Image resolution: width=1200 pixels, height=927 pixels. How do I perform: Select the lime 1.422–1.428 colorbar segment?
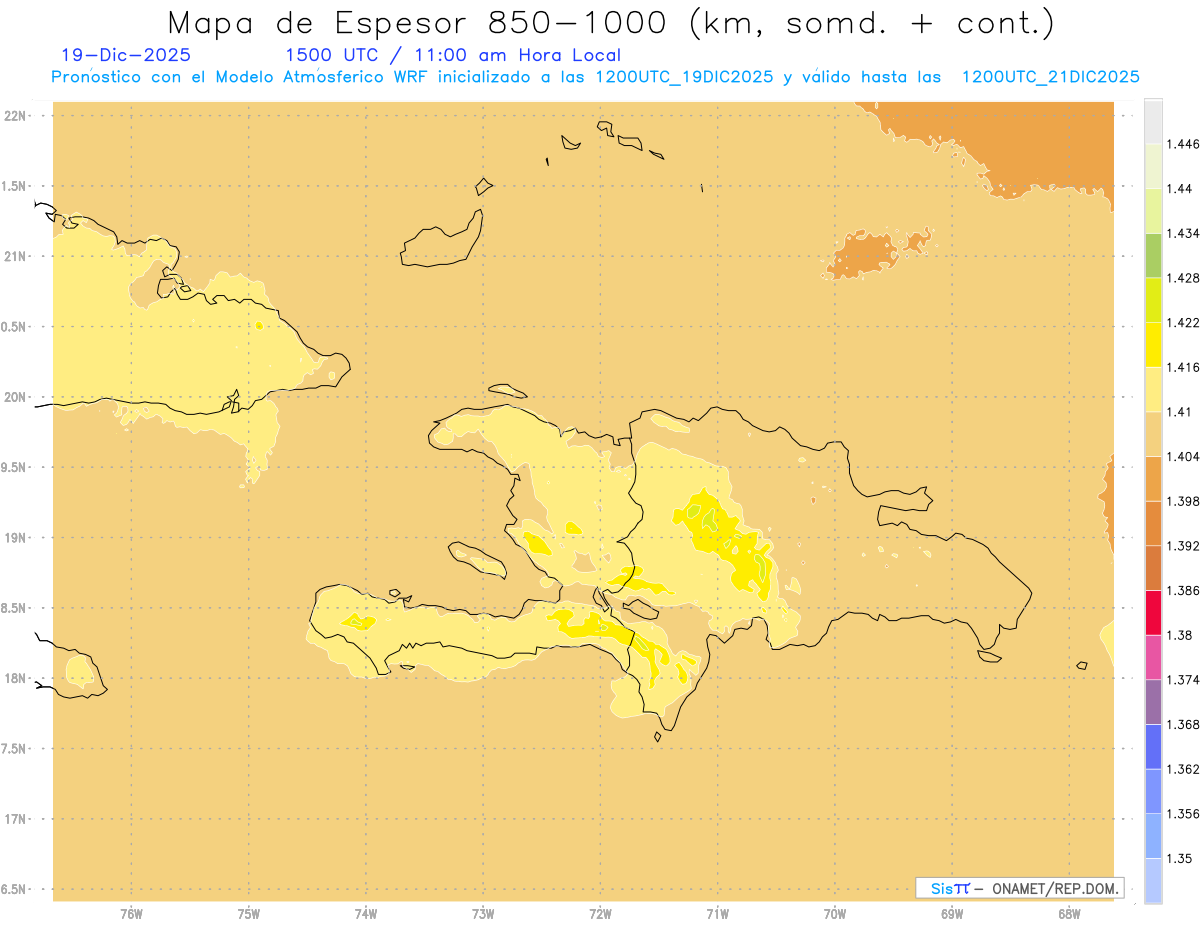pyautogui.click(x=1153, y=300)
